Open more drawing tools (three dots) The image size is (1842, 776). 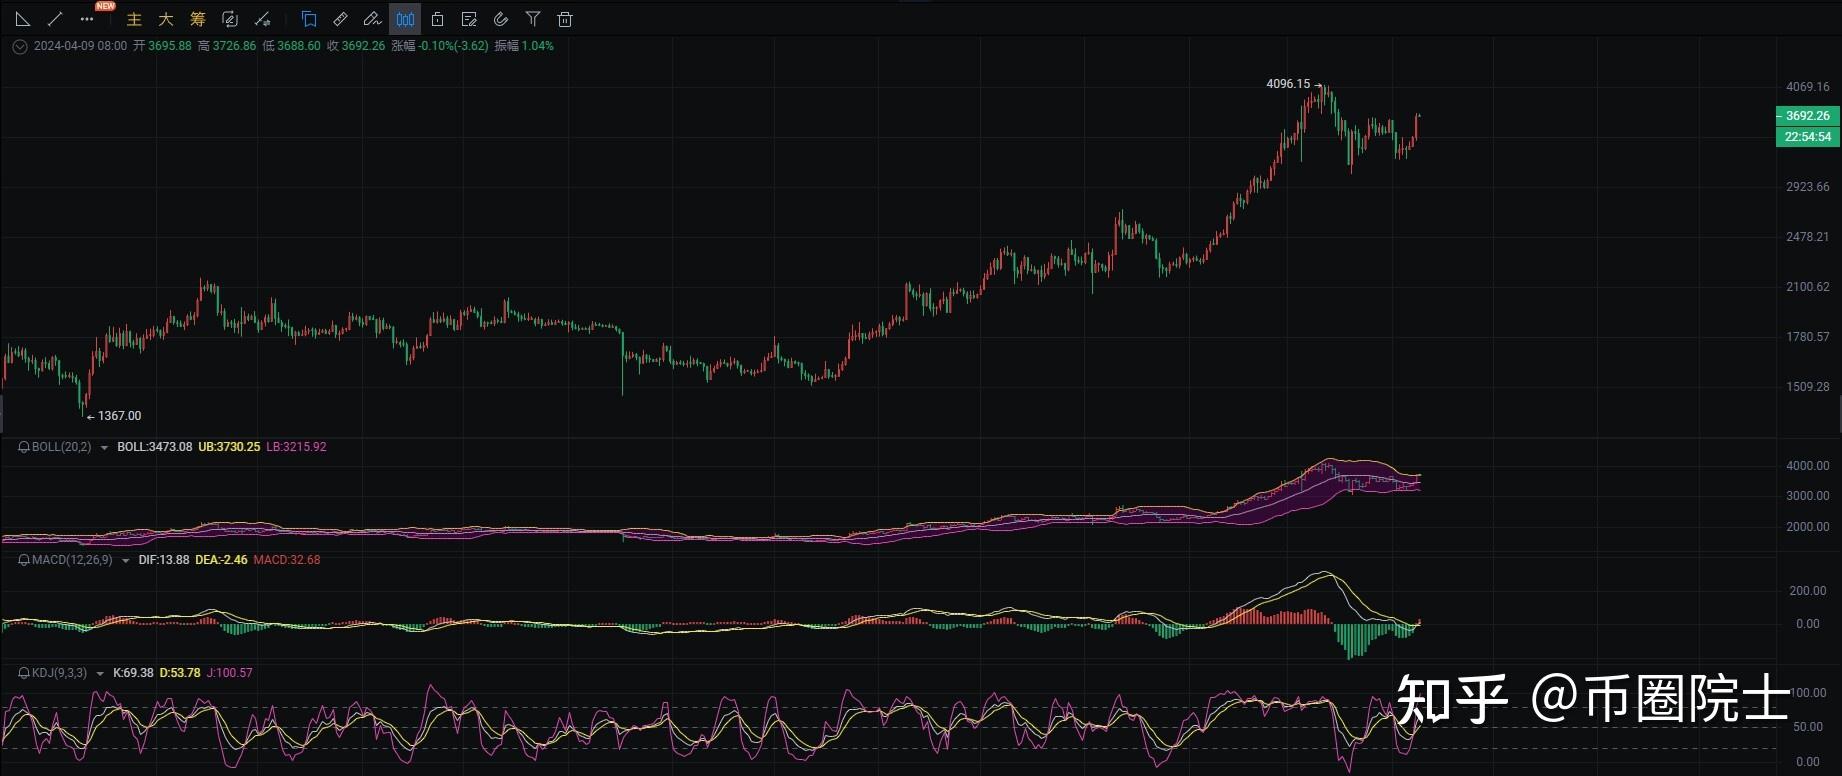tap(87, 19)
